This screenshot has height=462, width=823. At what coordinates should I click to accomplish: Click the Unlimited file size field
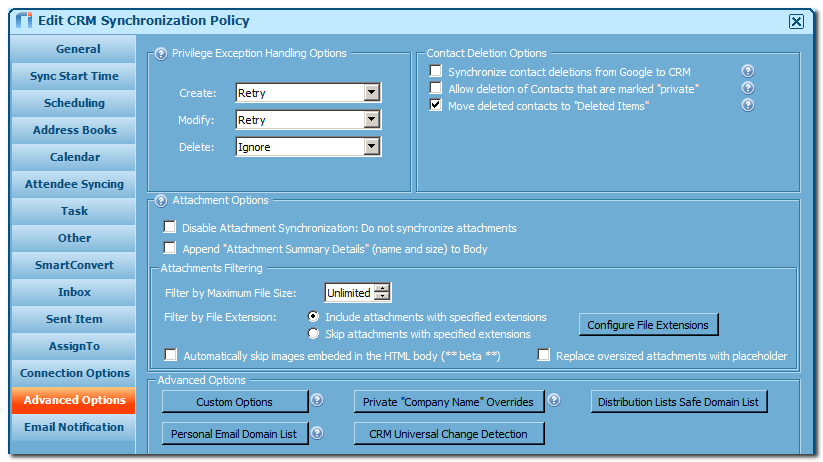click(x=350, y=293)
